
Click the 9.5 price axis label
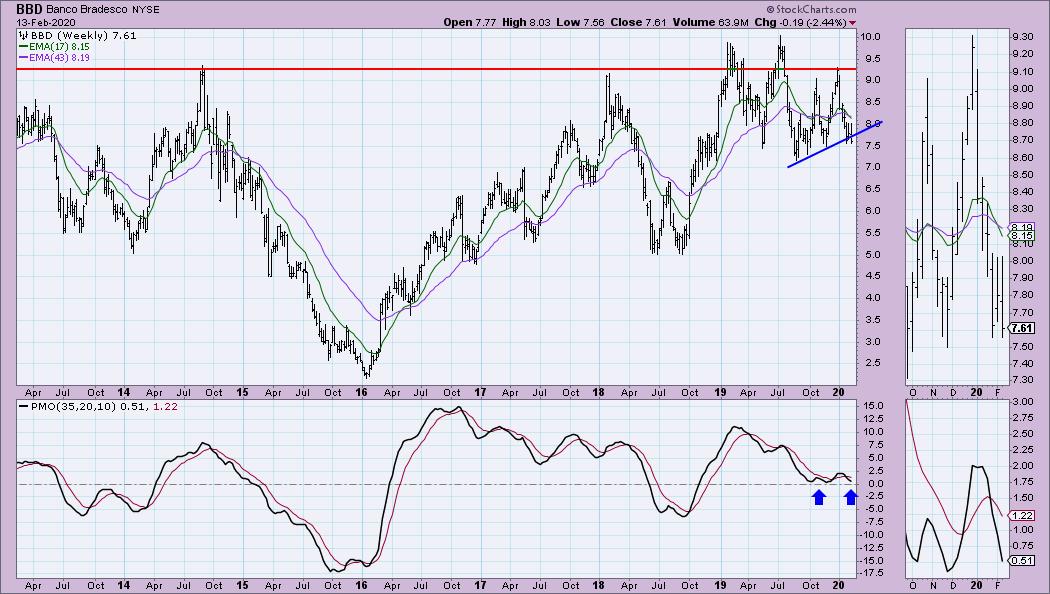pos(871,58)
